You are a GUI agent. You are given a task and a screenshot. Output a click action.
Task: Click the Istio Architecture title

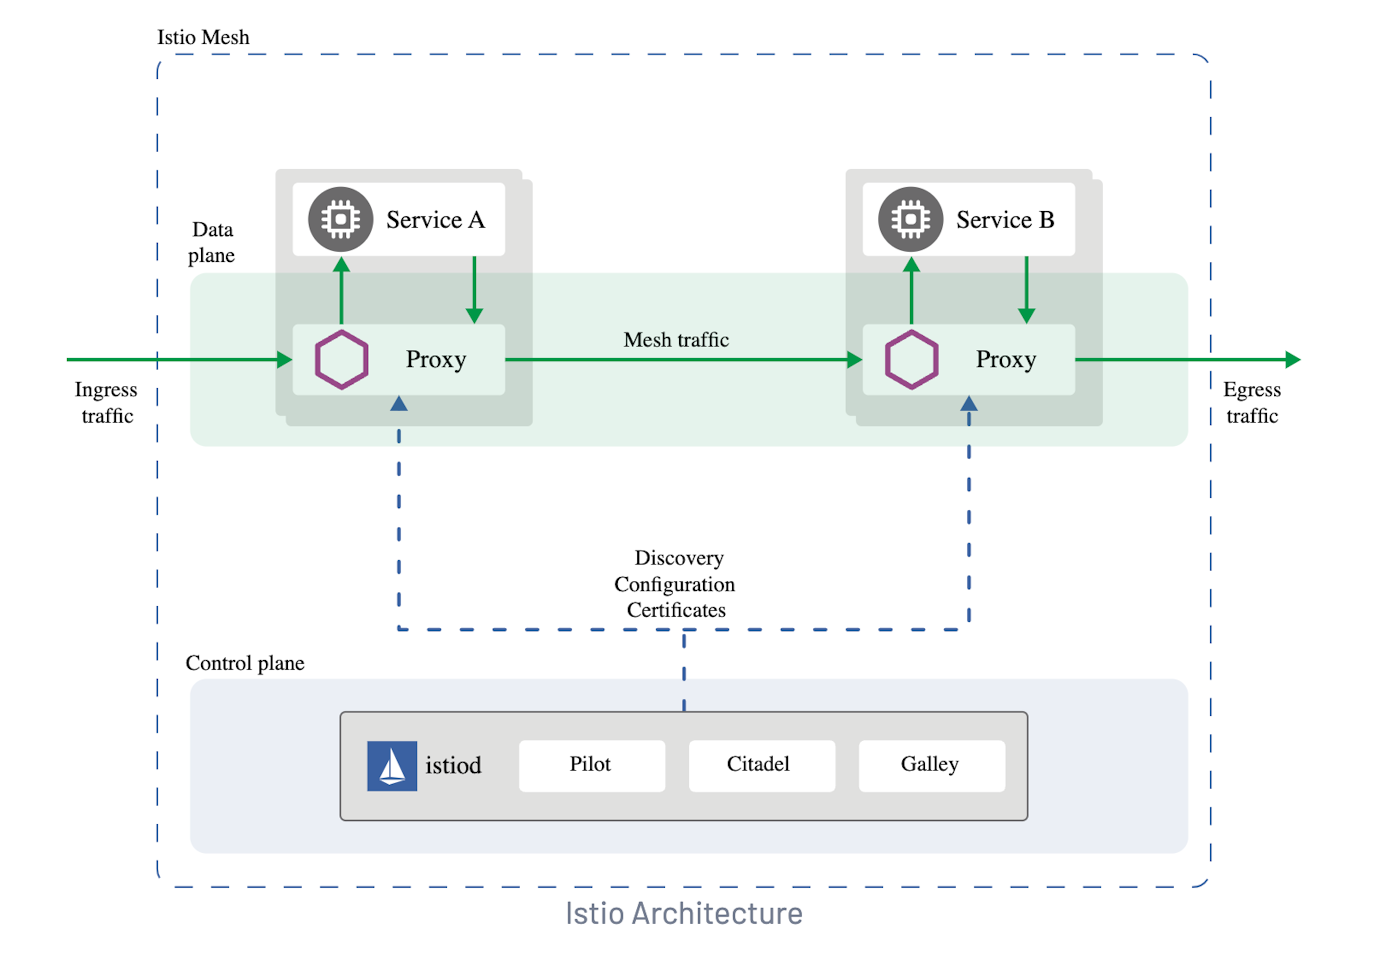[685, 913]
